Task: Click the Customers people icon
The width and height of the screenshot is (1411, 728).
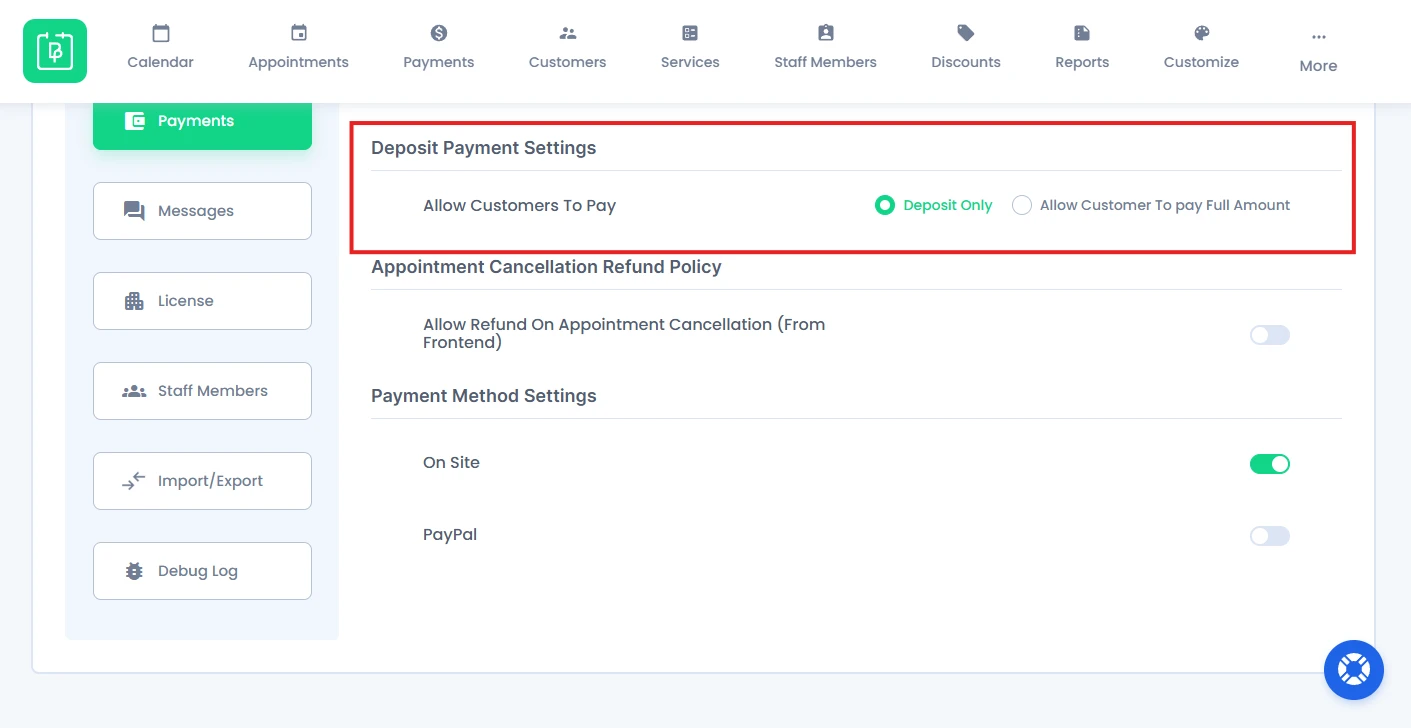Action: tap(568, 33)
